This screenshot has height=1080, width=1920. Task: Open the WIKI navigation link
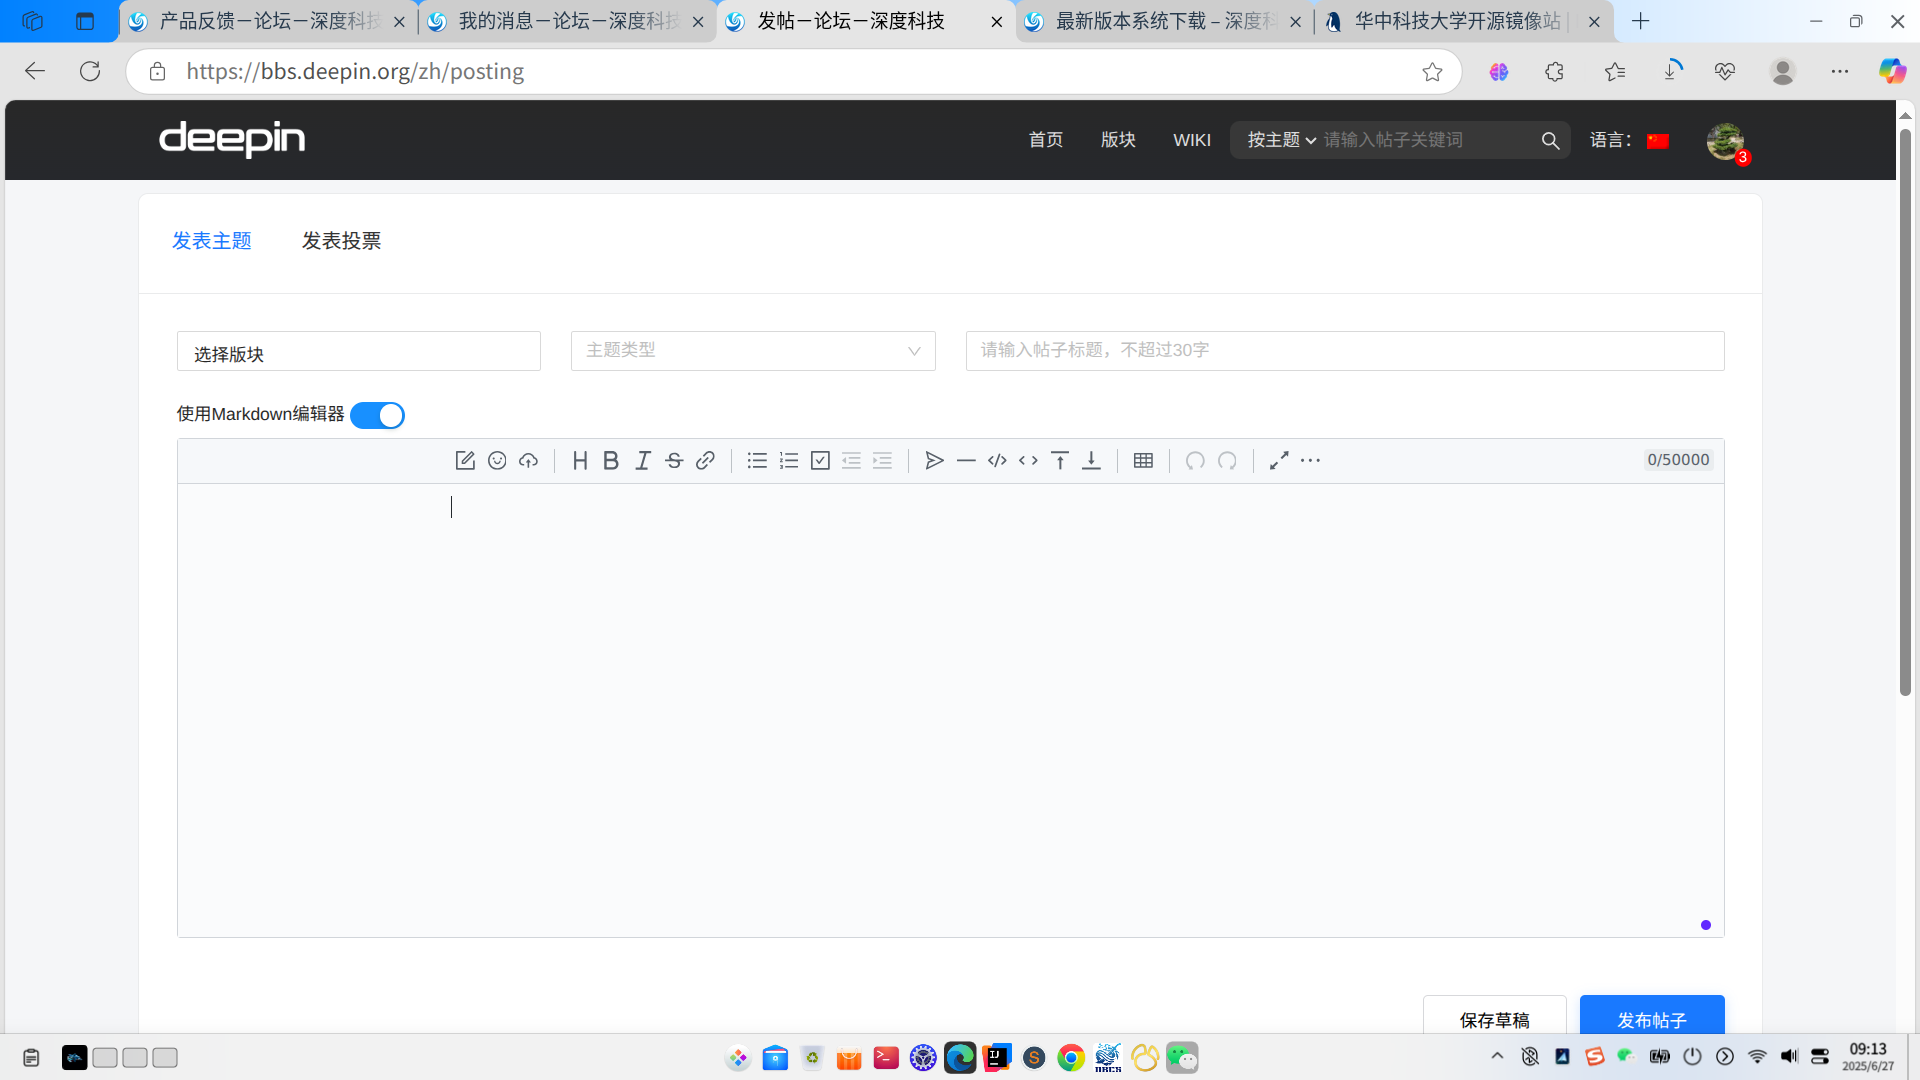[x=1192, y=140]
